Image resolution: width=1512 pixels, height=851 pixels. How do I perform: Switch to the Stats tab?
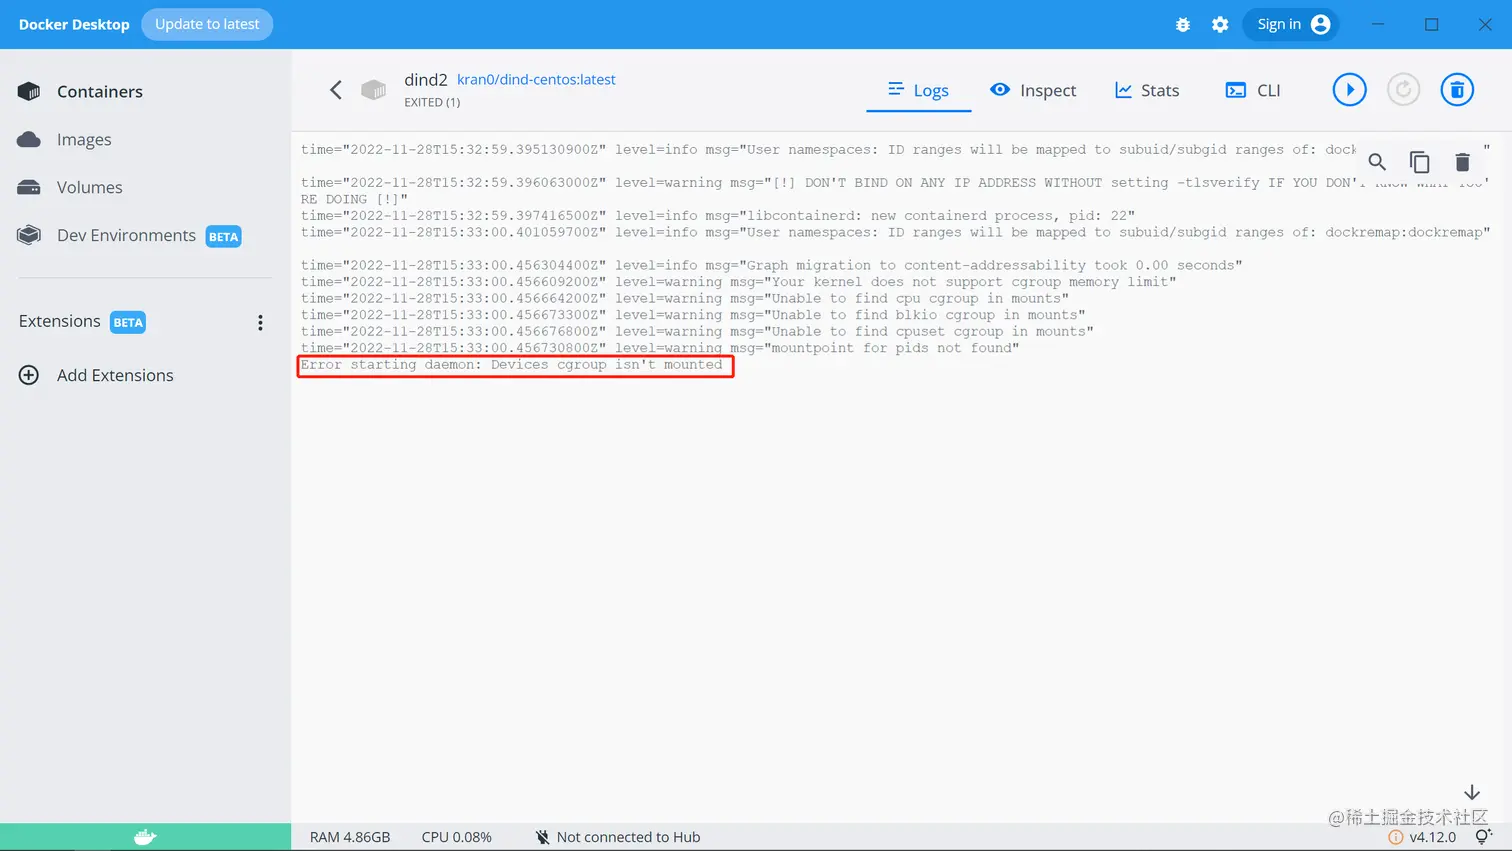[1147, 90]
